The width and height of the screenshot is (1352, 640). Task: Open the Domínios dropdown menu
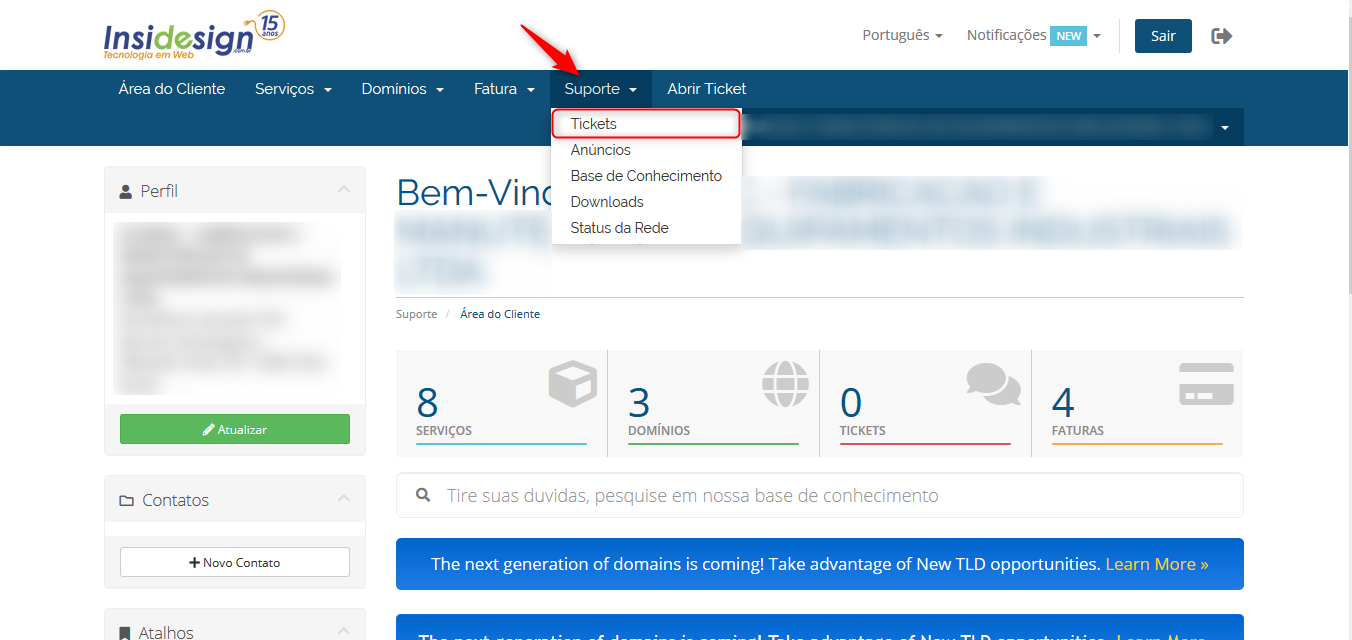pos(402,89)
